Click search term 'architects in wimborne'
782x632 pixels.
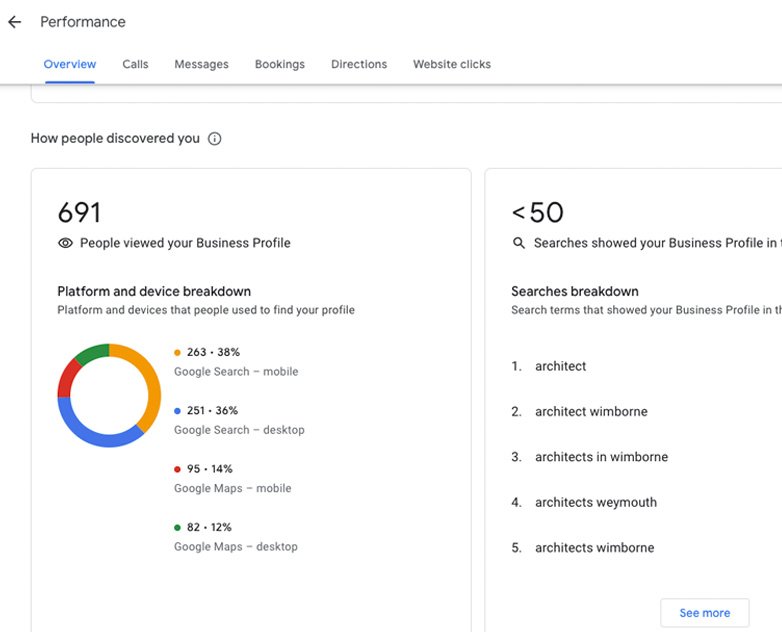pos(601,457)
